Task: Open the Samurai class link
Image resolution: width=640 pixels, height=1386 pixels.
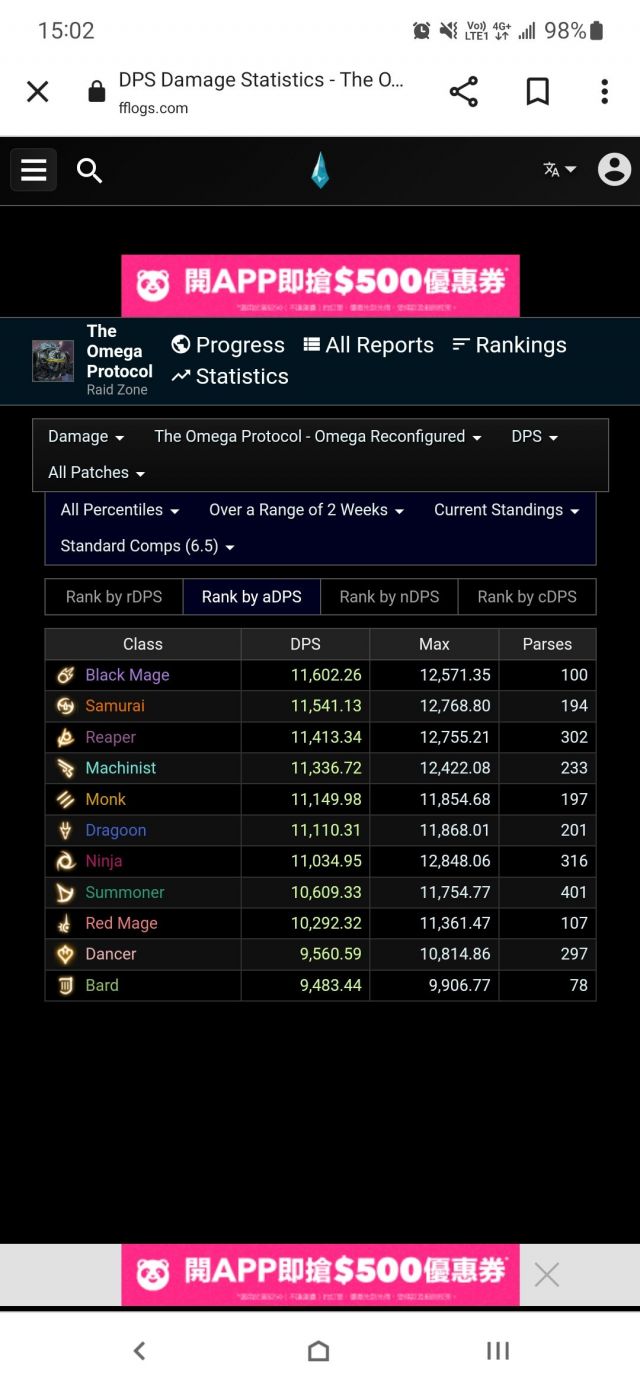Action: pyautogui.click(x=114, y=706)
